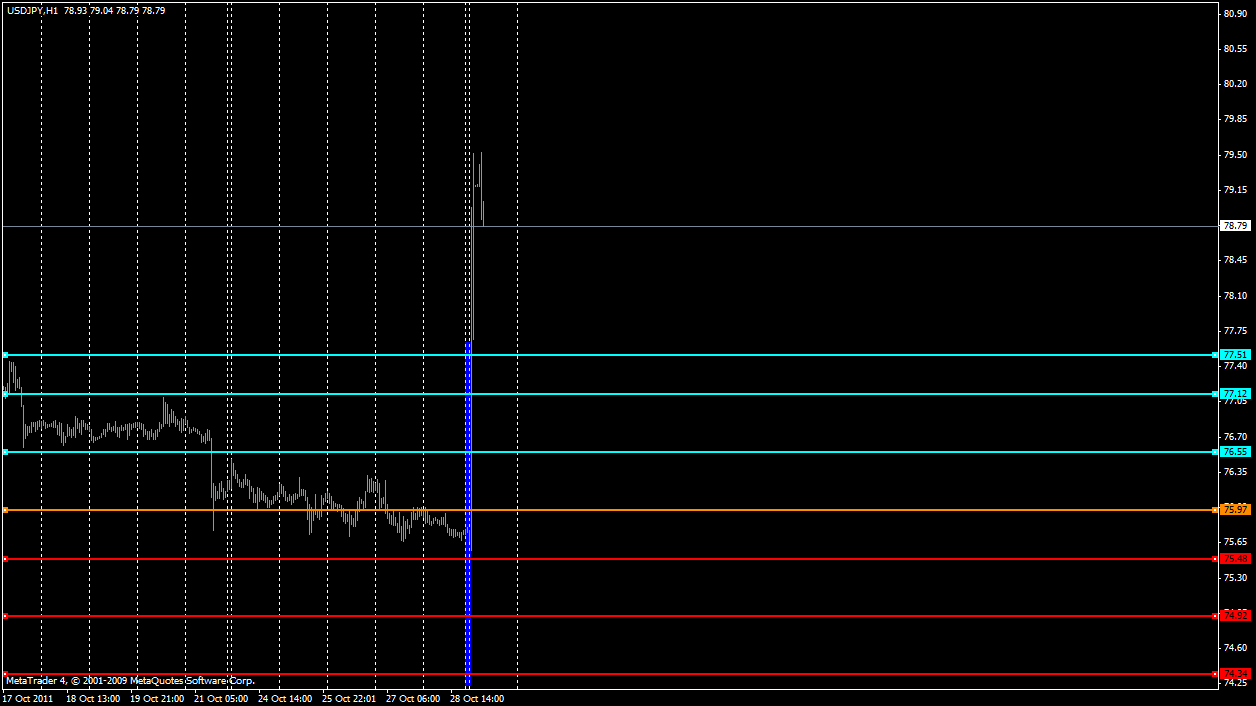
Task: Click the 28 Oct 14:00 time label
Action: point(477,699)
